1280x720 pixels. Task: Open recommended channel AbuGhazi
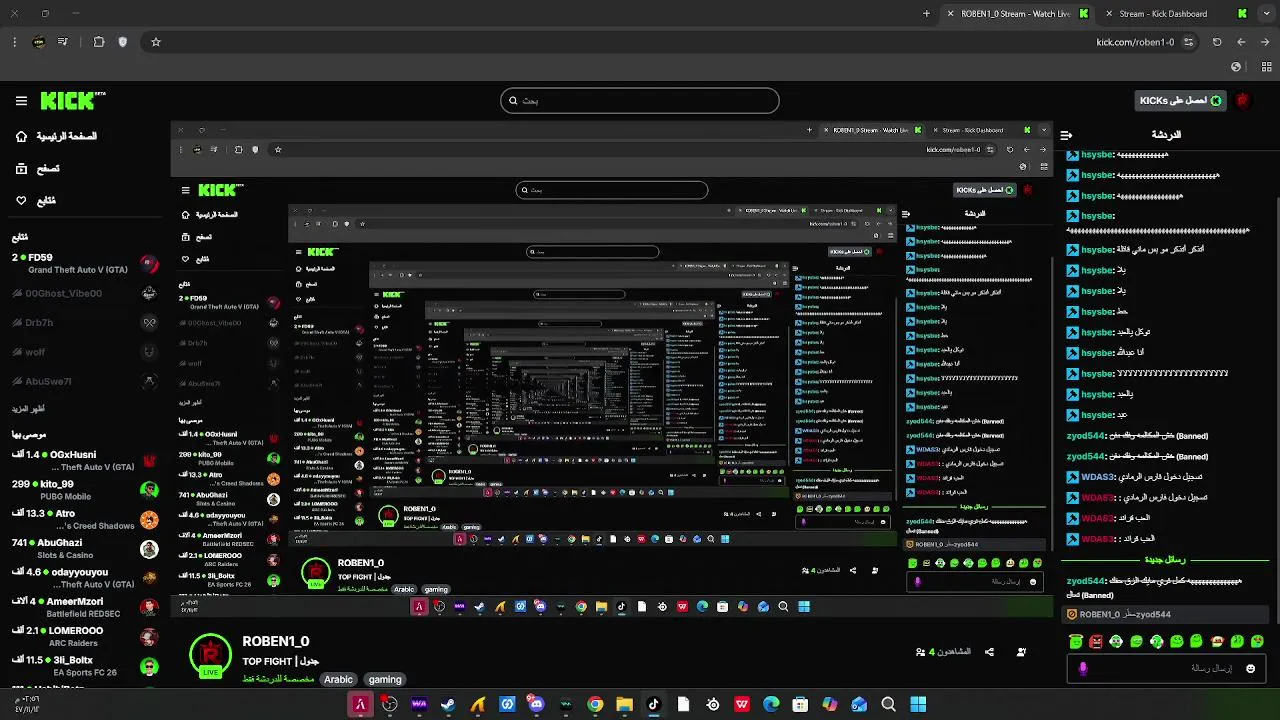coord(85,549)
